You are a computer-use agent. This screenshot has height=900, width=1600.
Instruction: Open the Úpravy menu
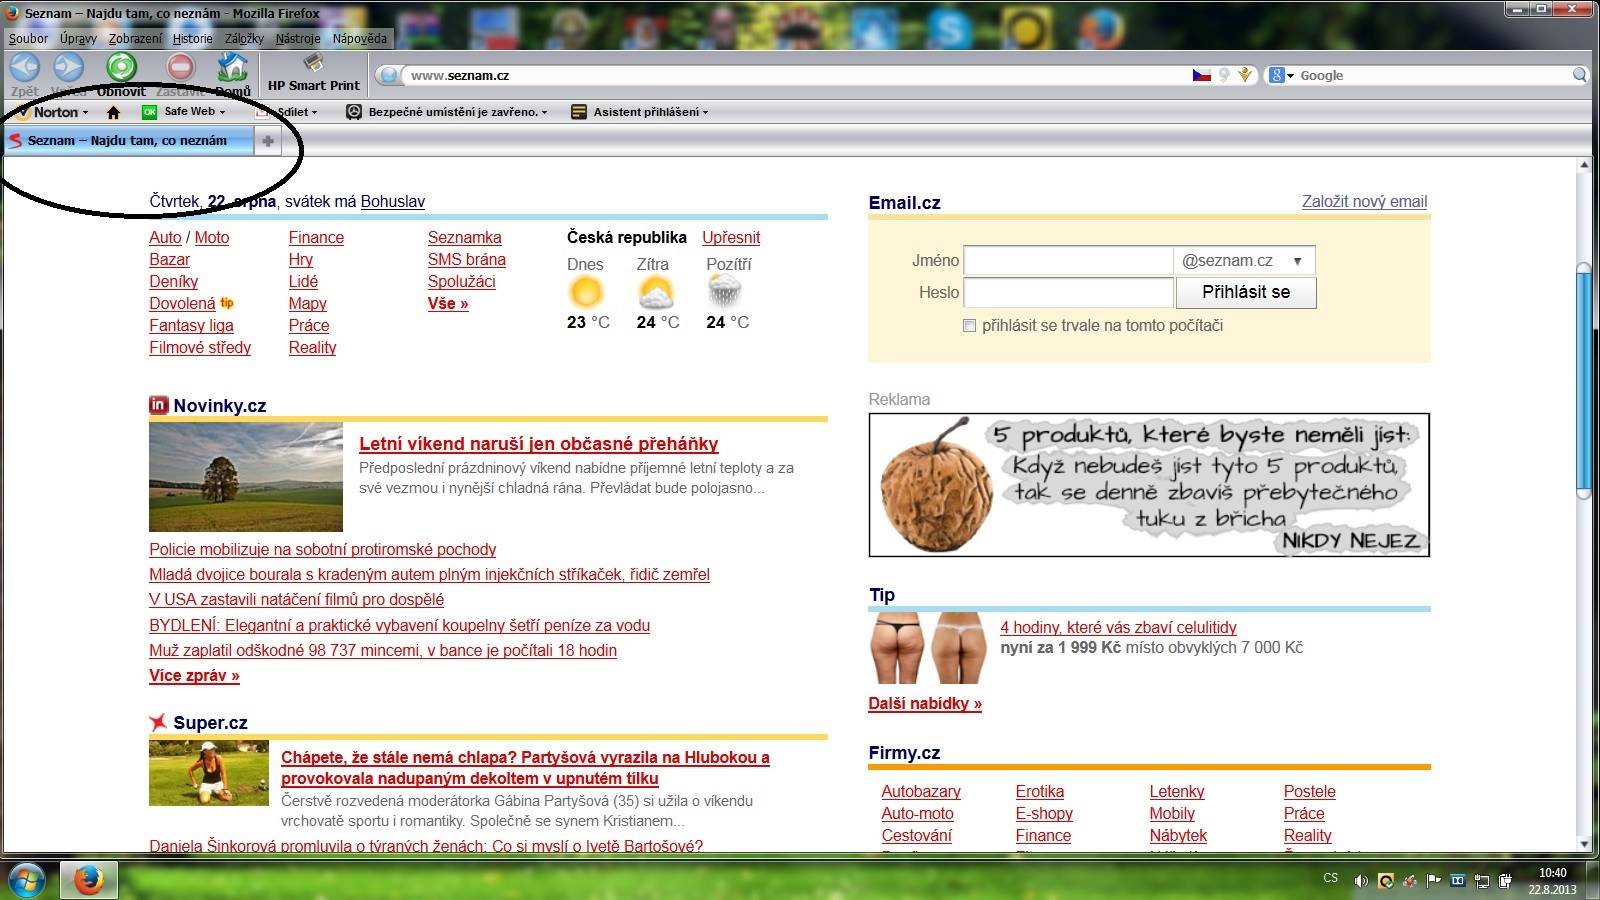pos(78,38)
